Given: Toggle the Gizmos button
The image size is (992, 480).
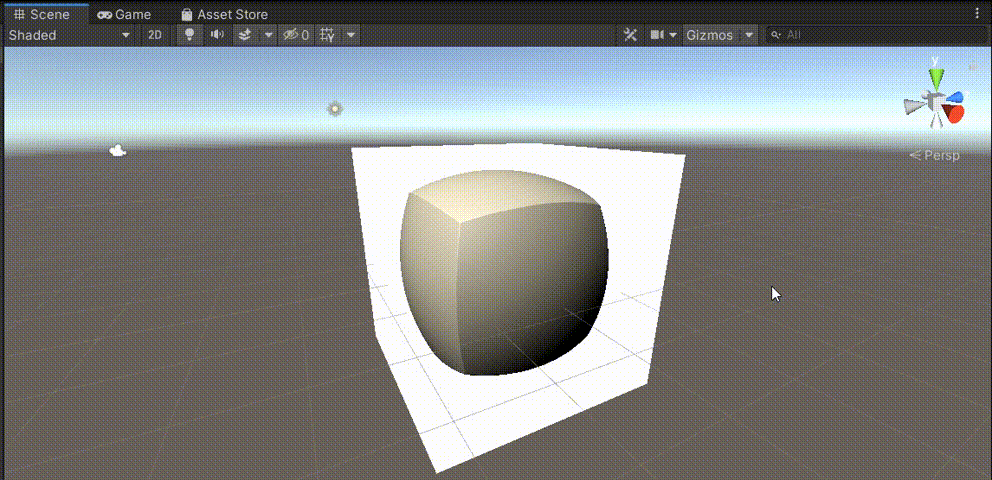Looking at the screenshot, I should [710, 35].
